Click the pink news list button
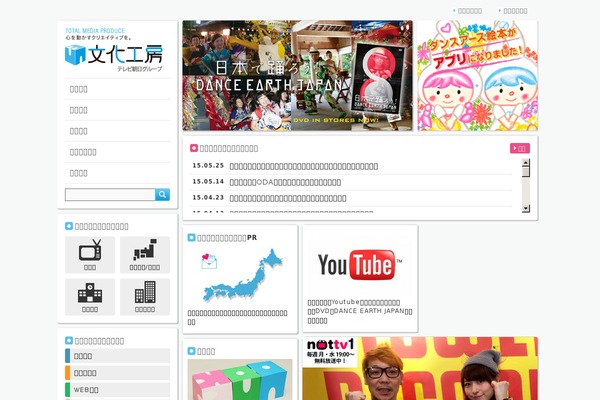 pos(520,148)
